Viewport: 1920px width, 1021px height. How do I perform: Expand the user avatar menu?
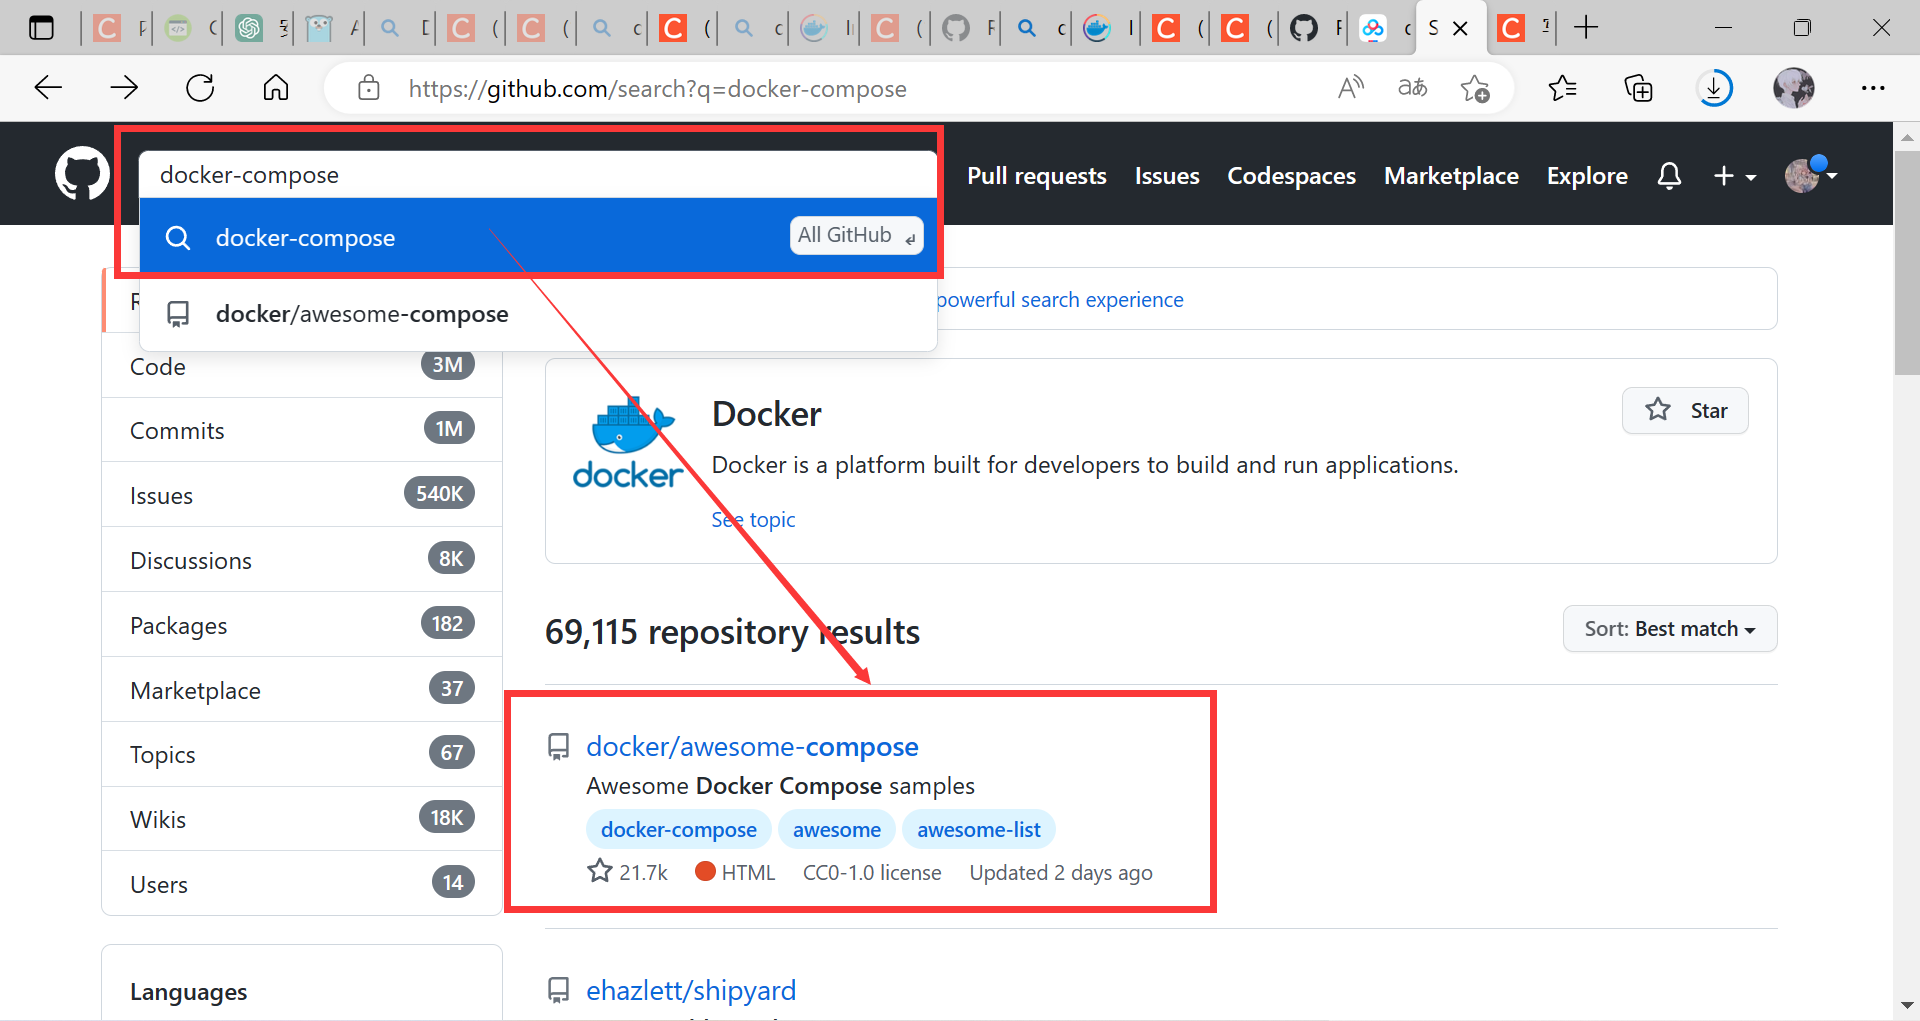pyautogui.click(x=1811, y=175)
